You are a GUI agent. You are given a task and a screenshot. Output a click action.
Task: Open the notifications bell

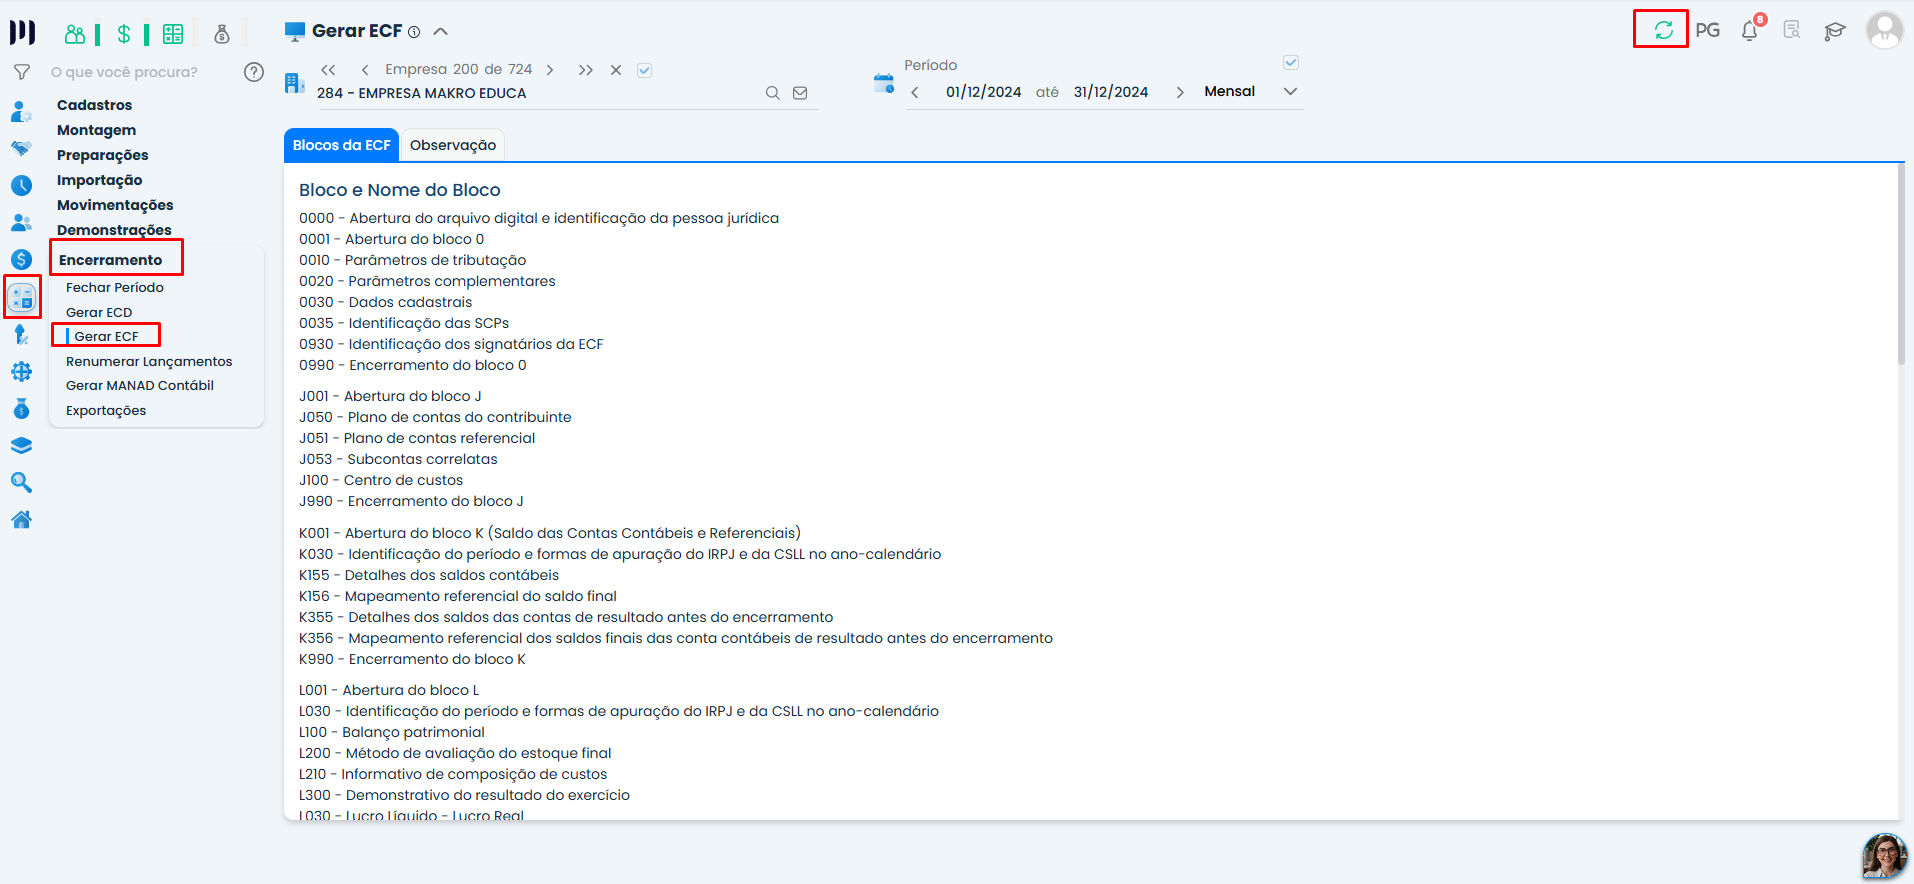click(1750, 30)
